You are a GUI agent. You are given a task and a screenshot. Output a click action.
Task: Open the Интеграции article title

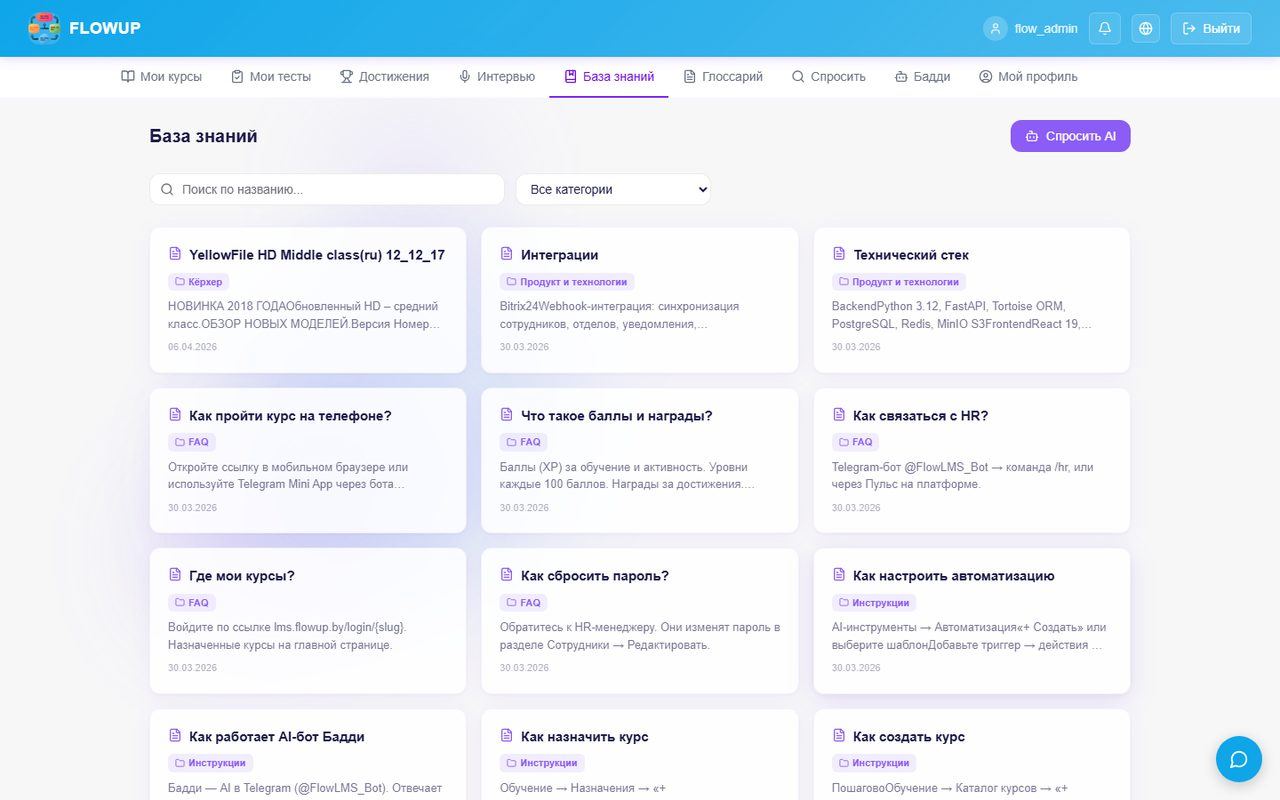tap(559, 255)
